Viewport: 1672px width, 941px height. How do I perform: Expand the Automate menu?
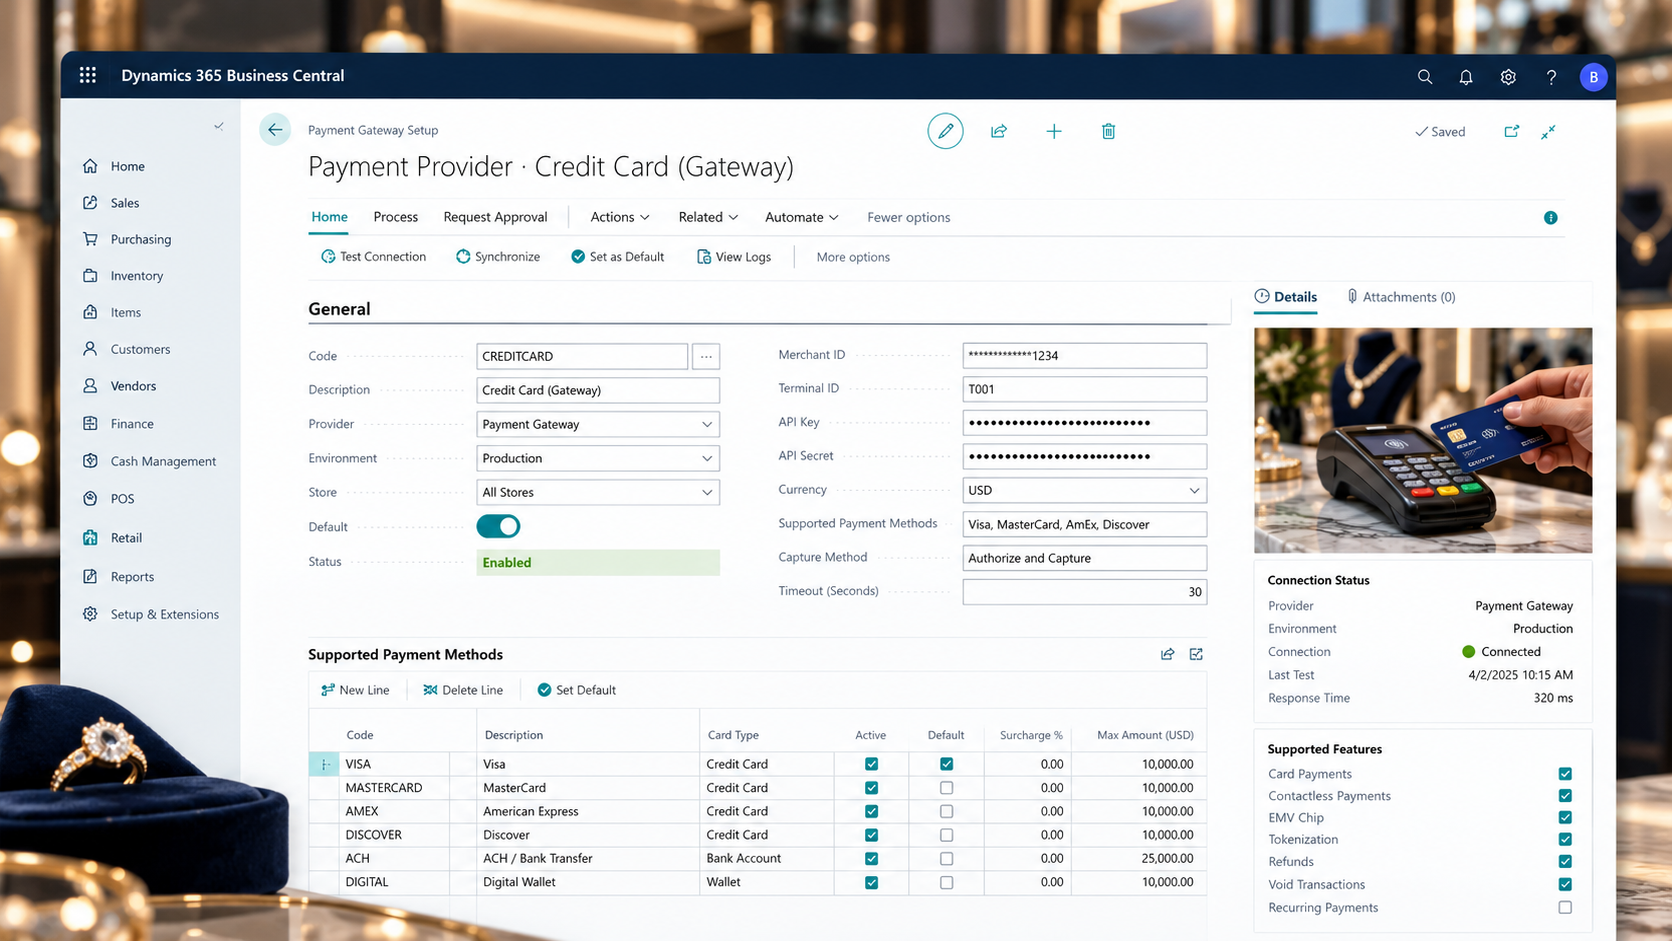coord(801,217)
